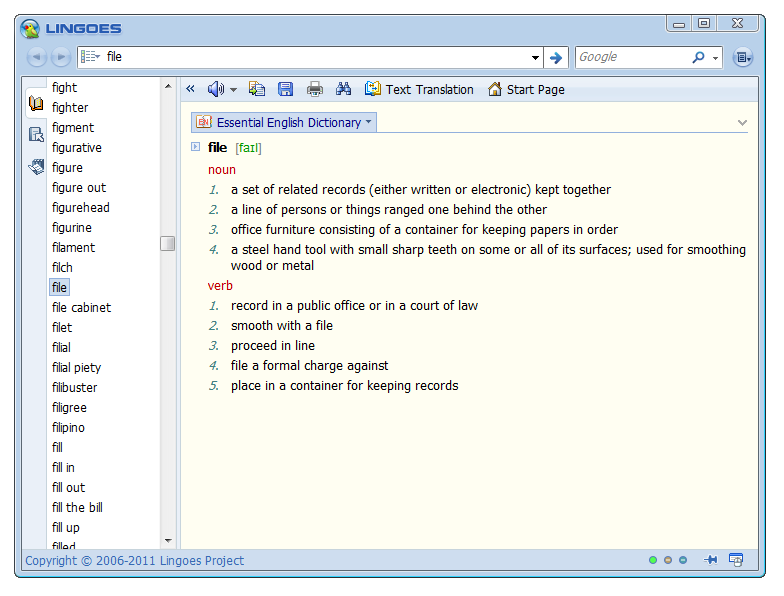Select 'figure out' in word list

click(x=79, y=188)
